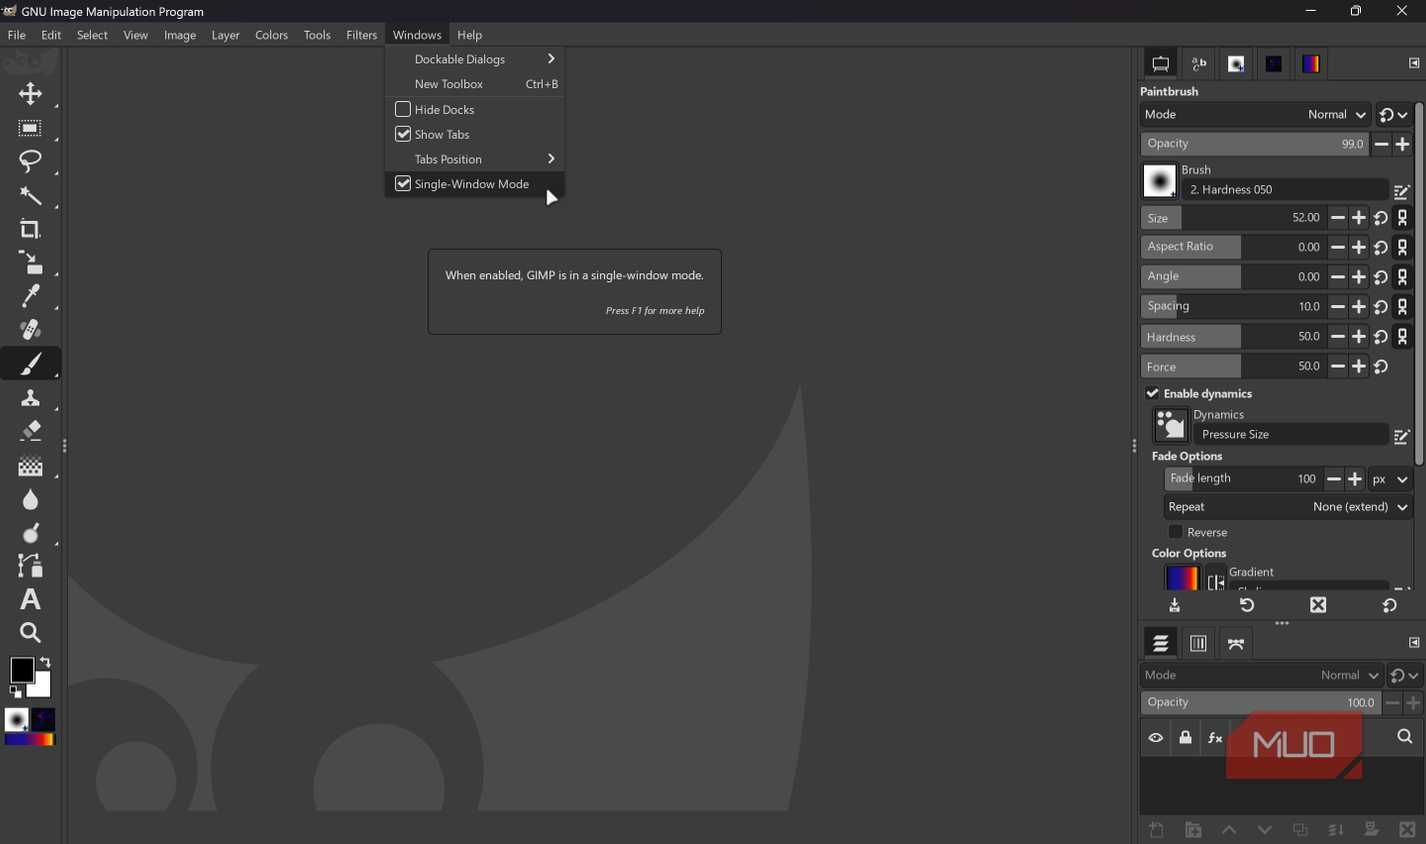Select the Dodge/Burn tool
The width and height of the screenshot is (1426, 844).
[x=30, y=532]
